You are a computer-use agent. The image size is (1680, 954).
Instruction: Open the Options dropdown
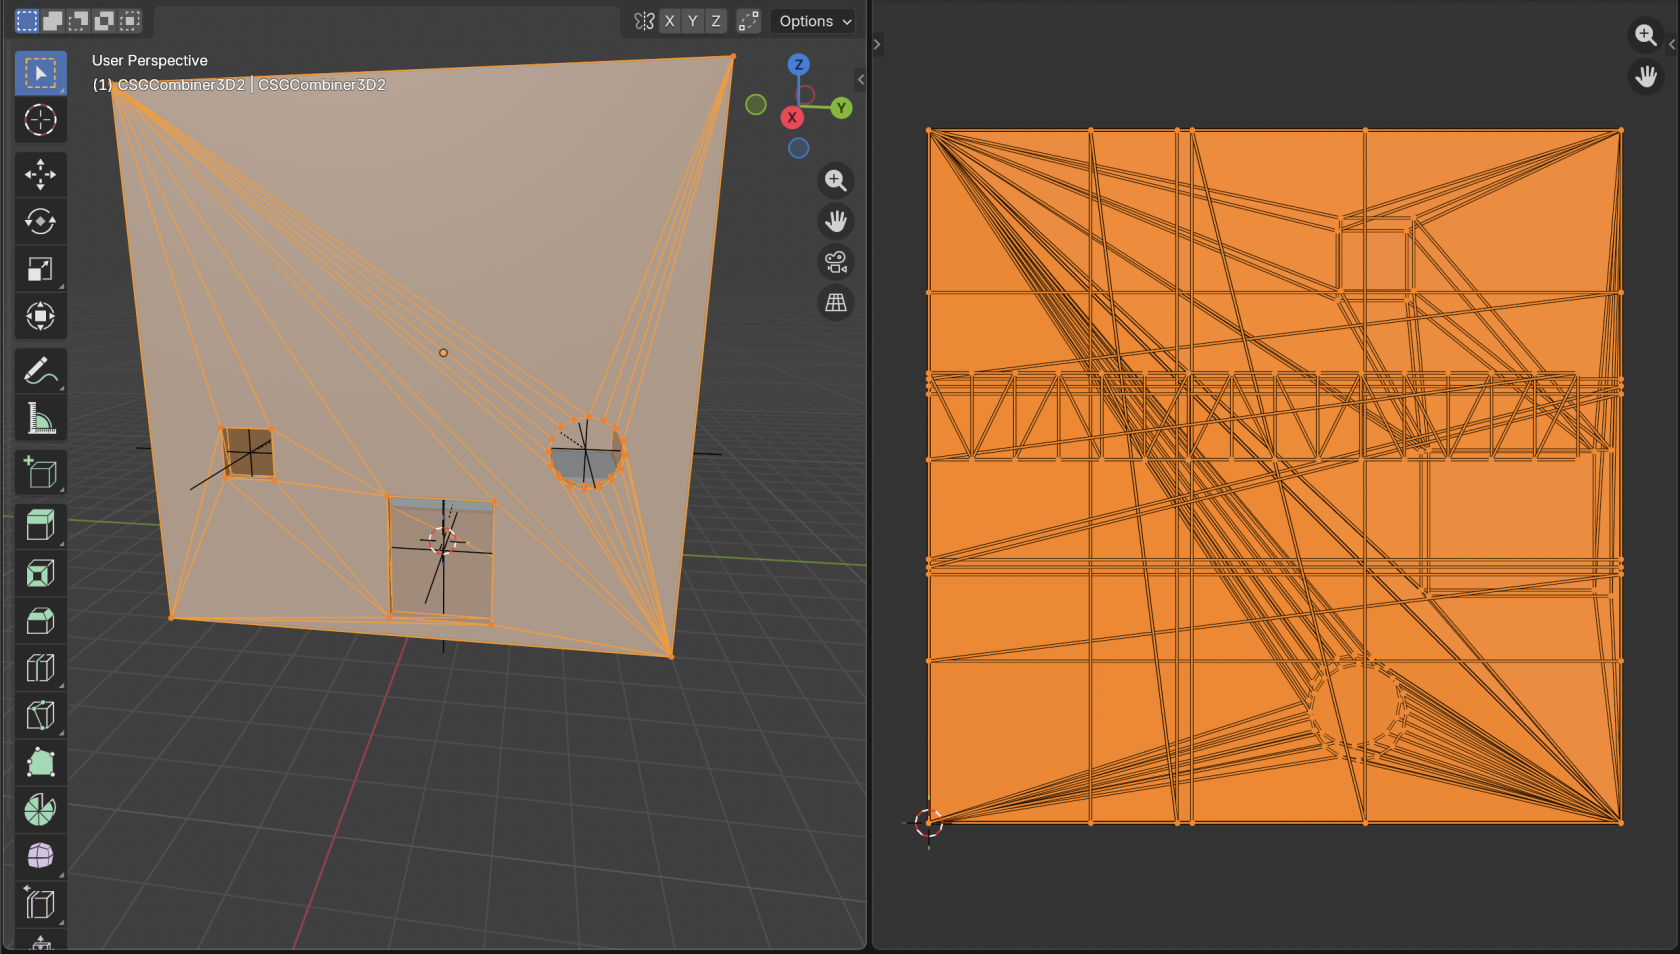tap(812, 21)
